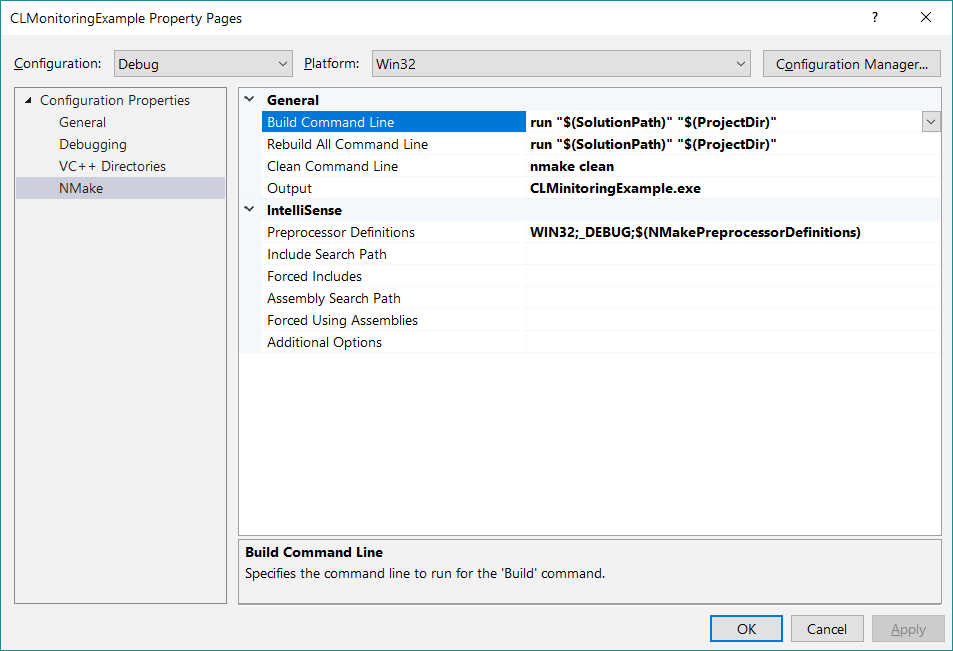Collapse the IntelliSense property group
Screen dimensions: 953x651
click(249, 210)
